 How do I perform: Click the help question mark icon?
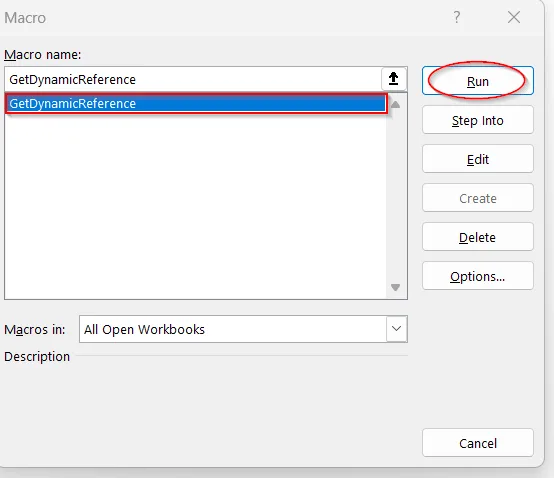tap(456, 17)
